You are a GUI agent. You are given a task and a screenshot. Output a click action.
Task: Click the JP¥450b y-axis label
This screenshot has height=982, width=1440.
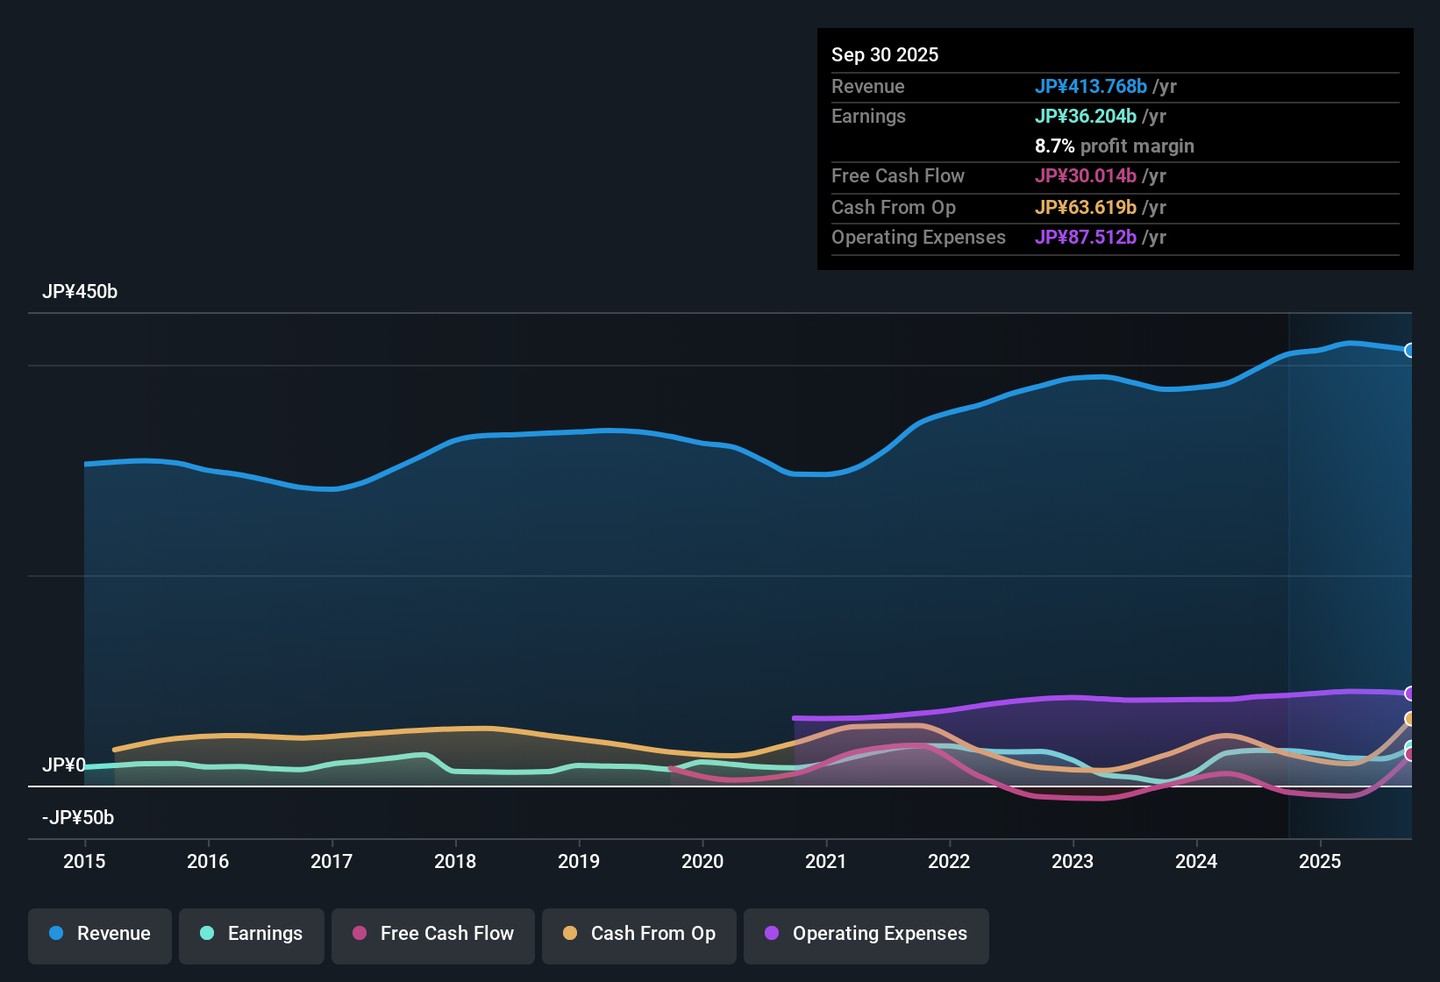pyautogui.click(x=80, y=292)
